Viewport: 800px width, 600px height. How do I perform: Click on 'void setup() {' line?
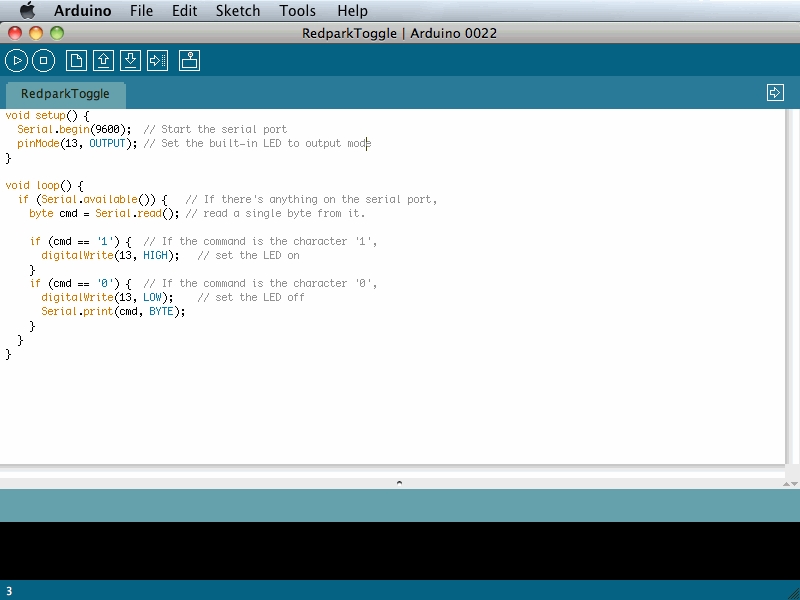click(47, 116)
